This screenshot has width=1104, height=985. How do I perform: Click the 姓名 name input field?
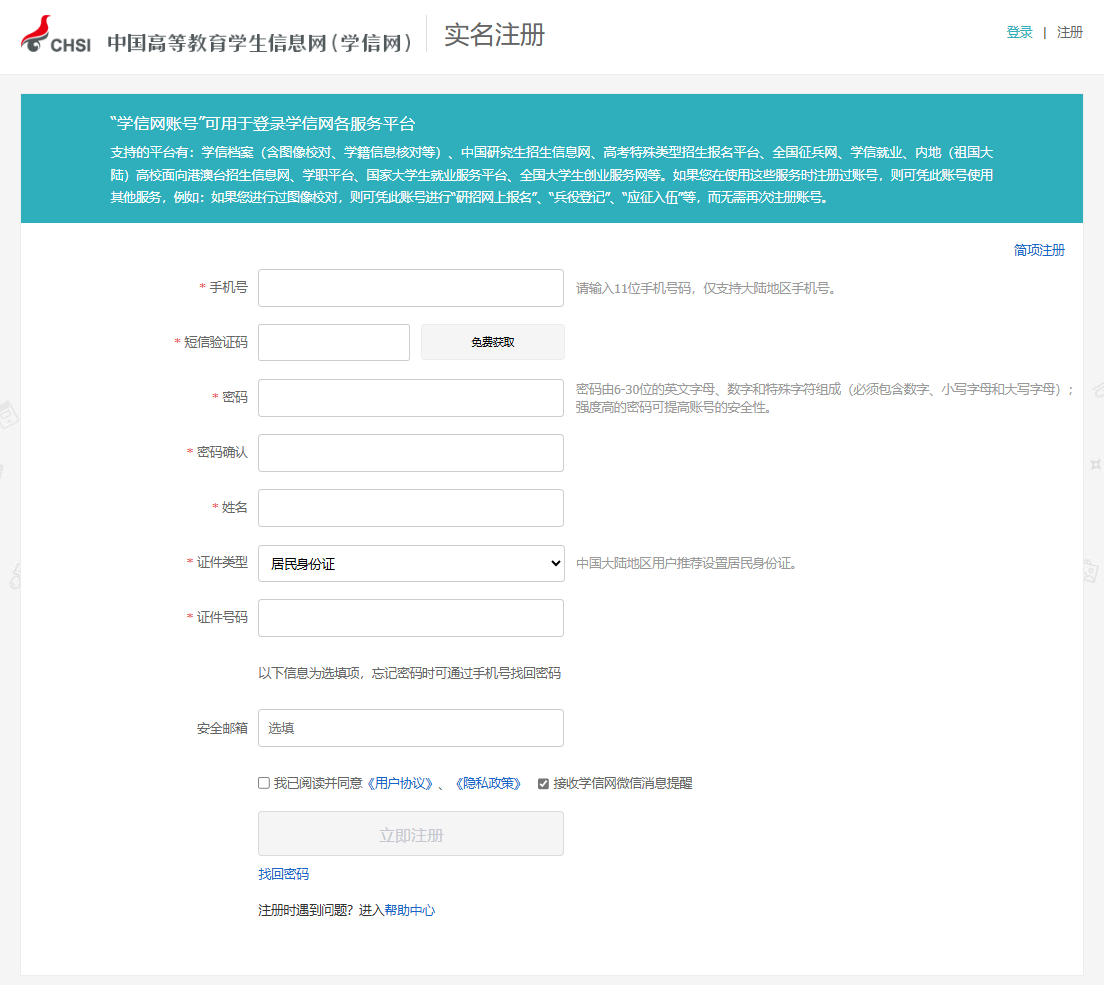(x=410, y=507)
